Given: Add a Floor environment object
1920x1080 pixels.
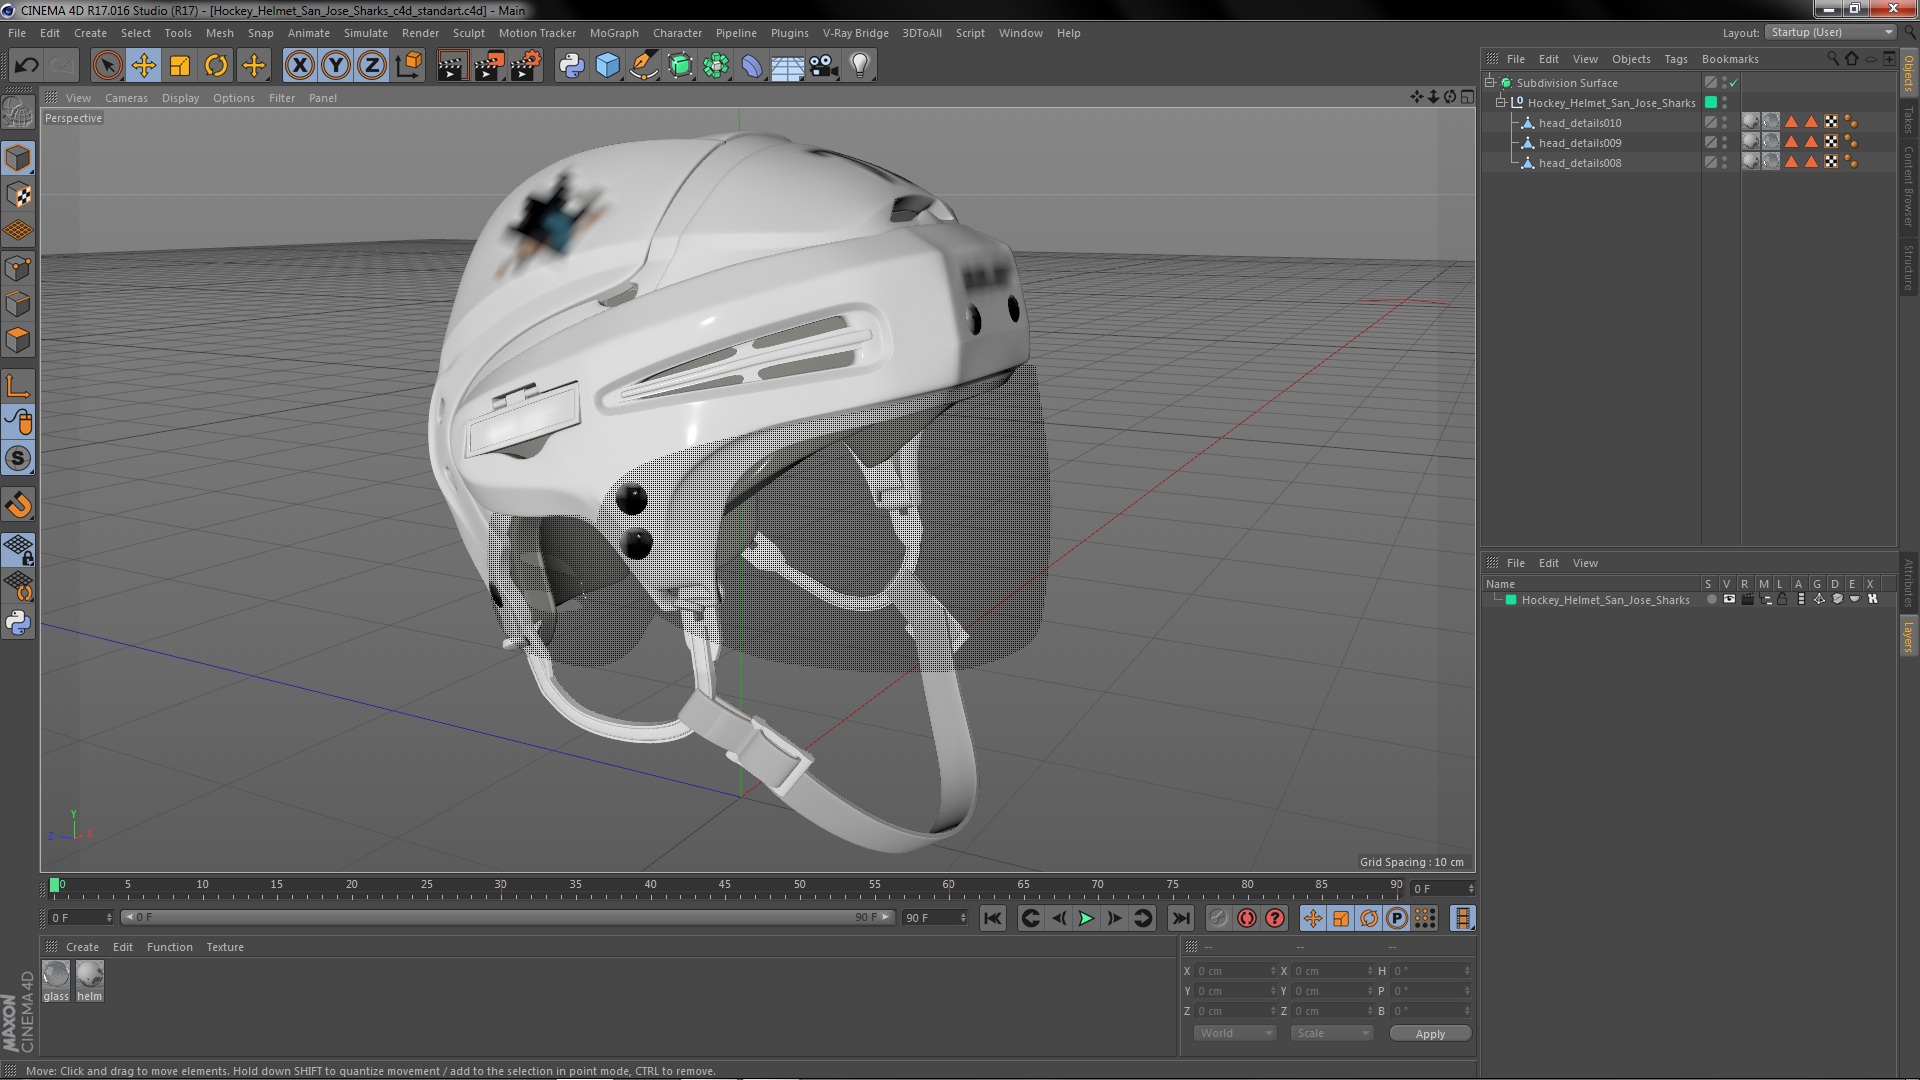Looking at the screenshot, I should (x=788, y=66).
